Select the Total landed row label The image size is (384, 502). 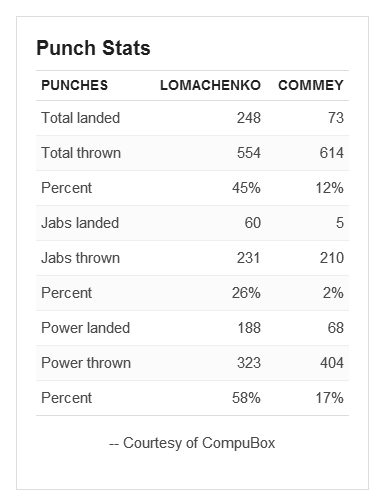80,118
